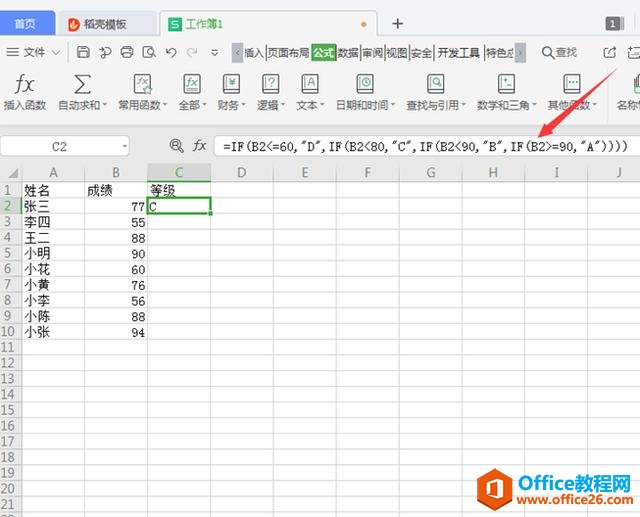The height and width of the screenshot is (517, 640).
Task: Click the Name Box showing C2
Action: point(59,146)
